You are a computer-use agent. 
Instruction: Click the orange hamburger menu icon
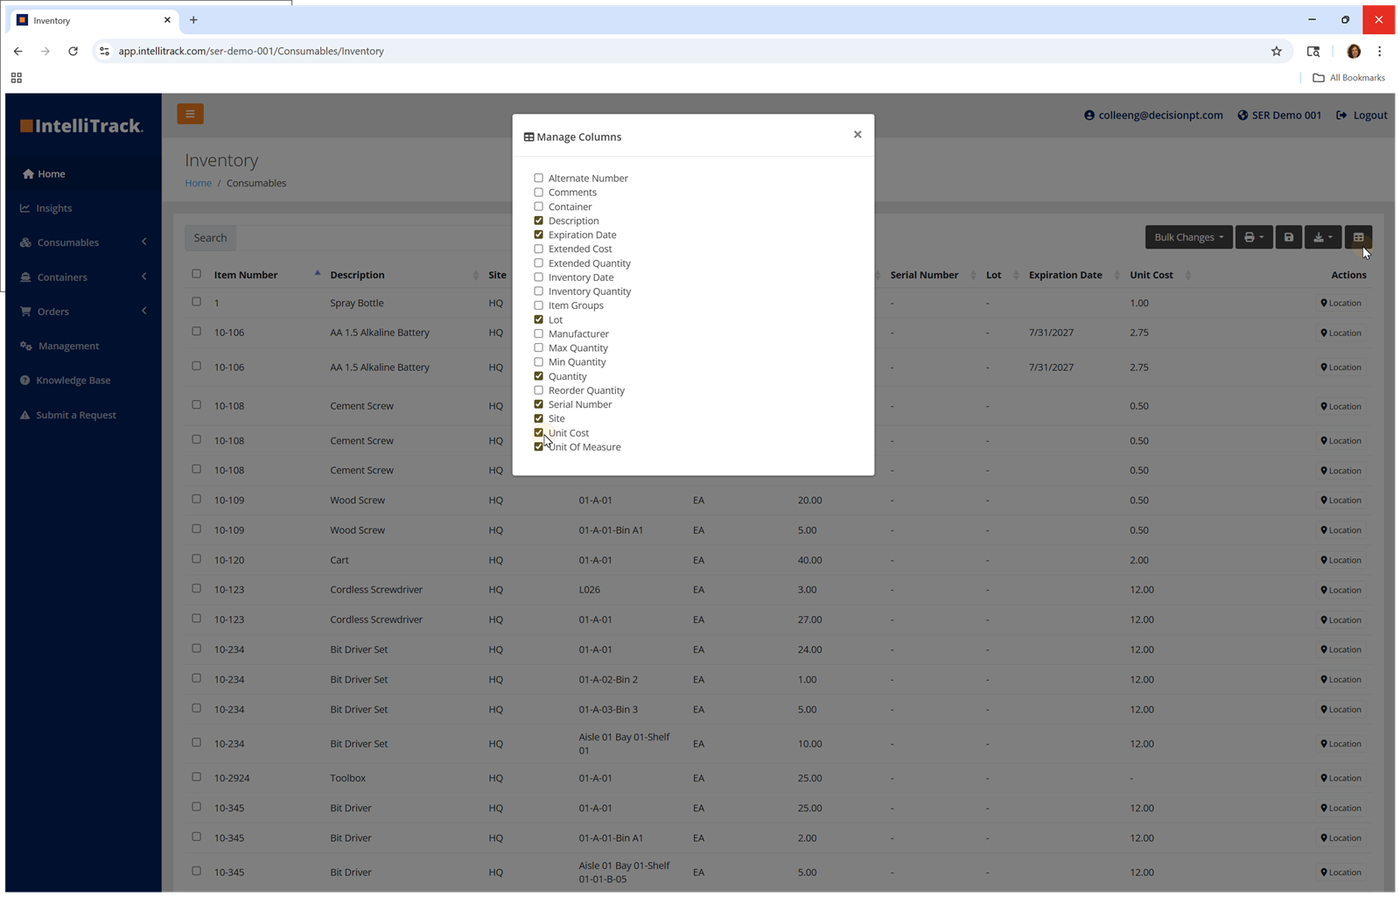click(x=190, y=114)
